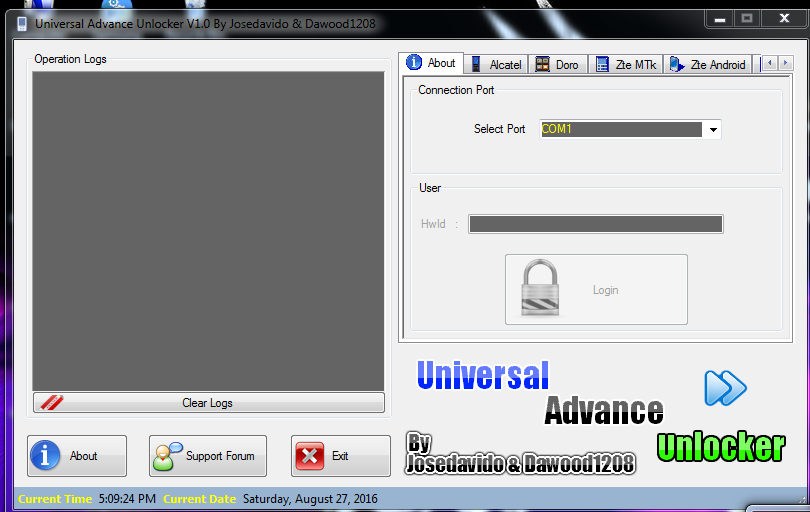810x512 pixels.
Task: Click the user chat icon on Support Forum
Action: [x=167, y=456]
